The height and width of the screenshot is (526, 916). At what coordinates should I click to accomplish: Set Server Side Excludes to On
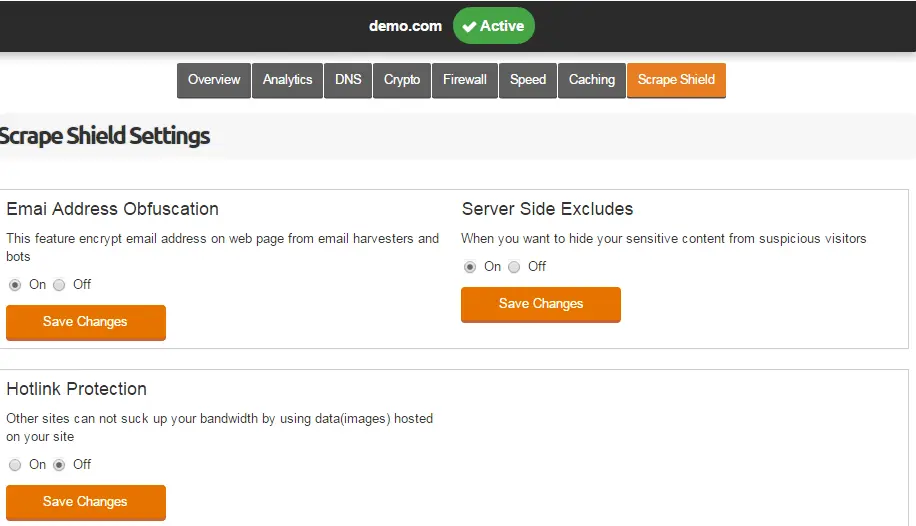pyautogui.click(x=470, y=267)
